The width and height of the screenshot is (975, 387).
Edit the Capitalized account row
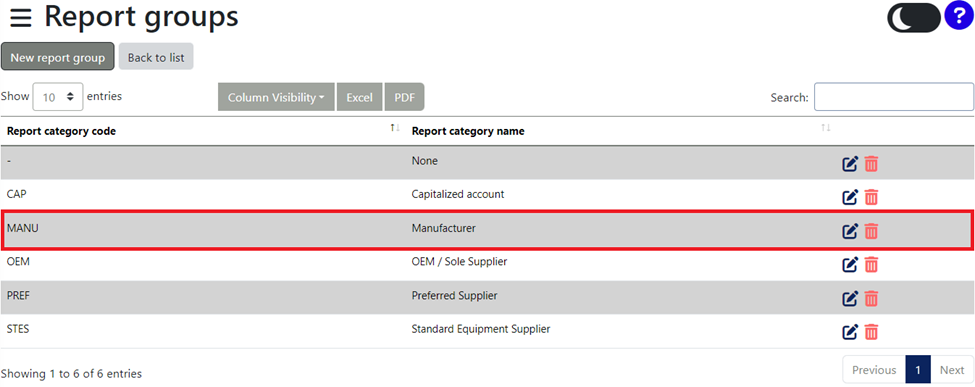point(850,198)
